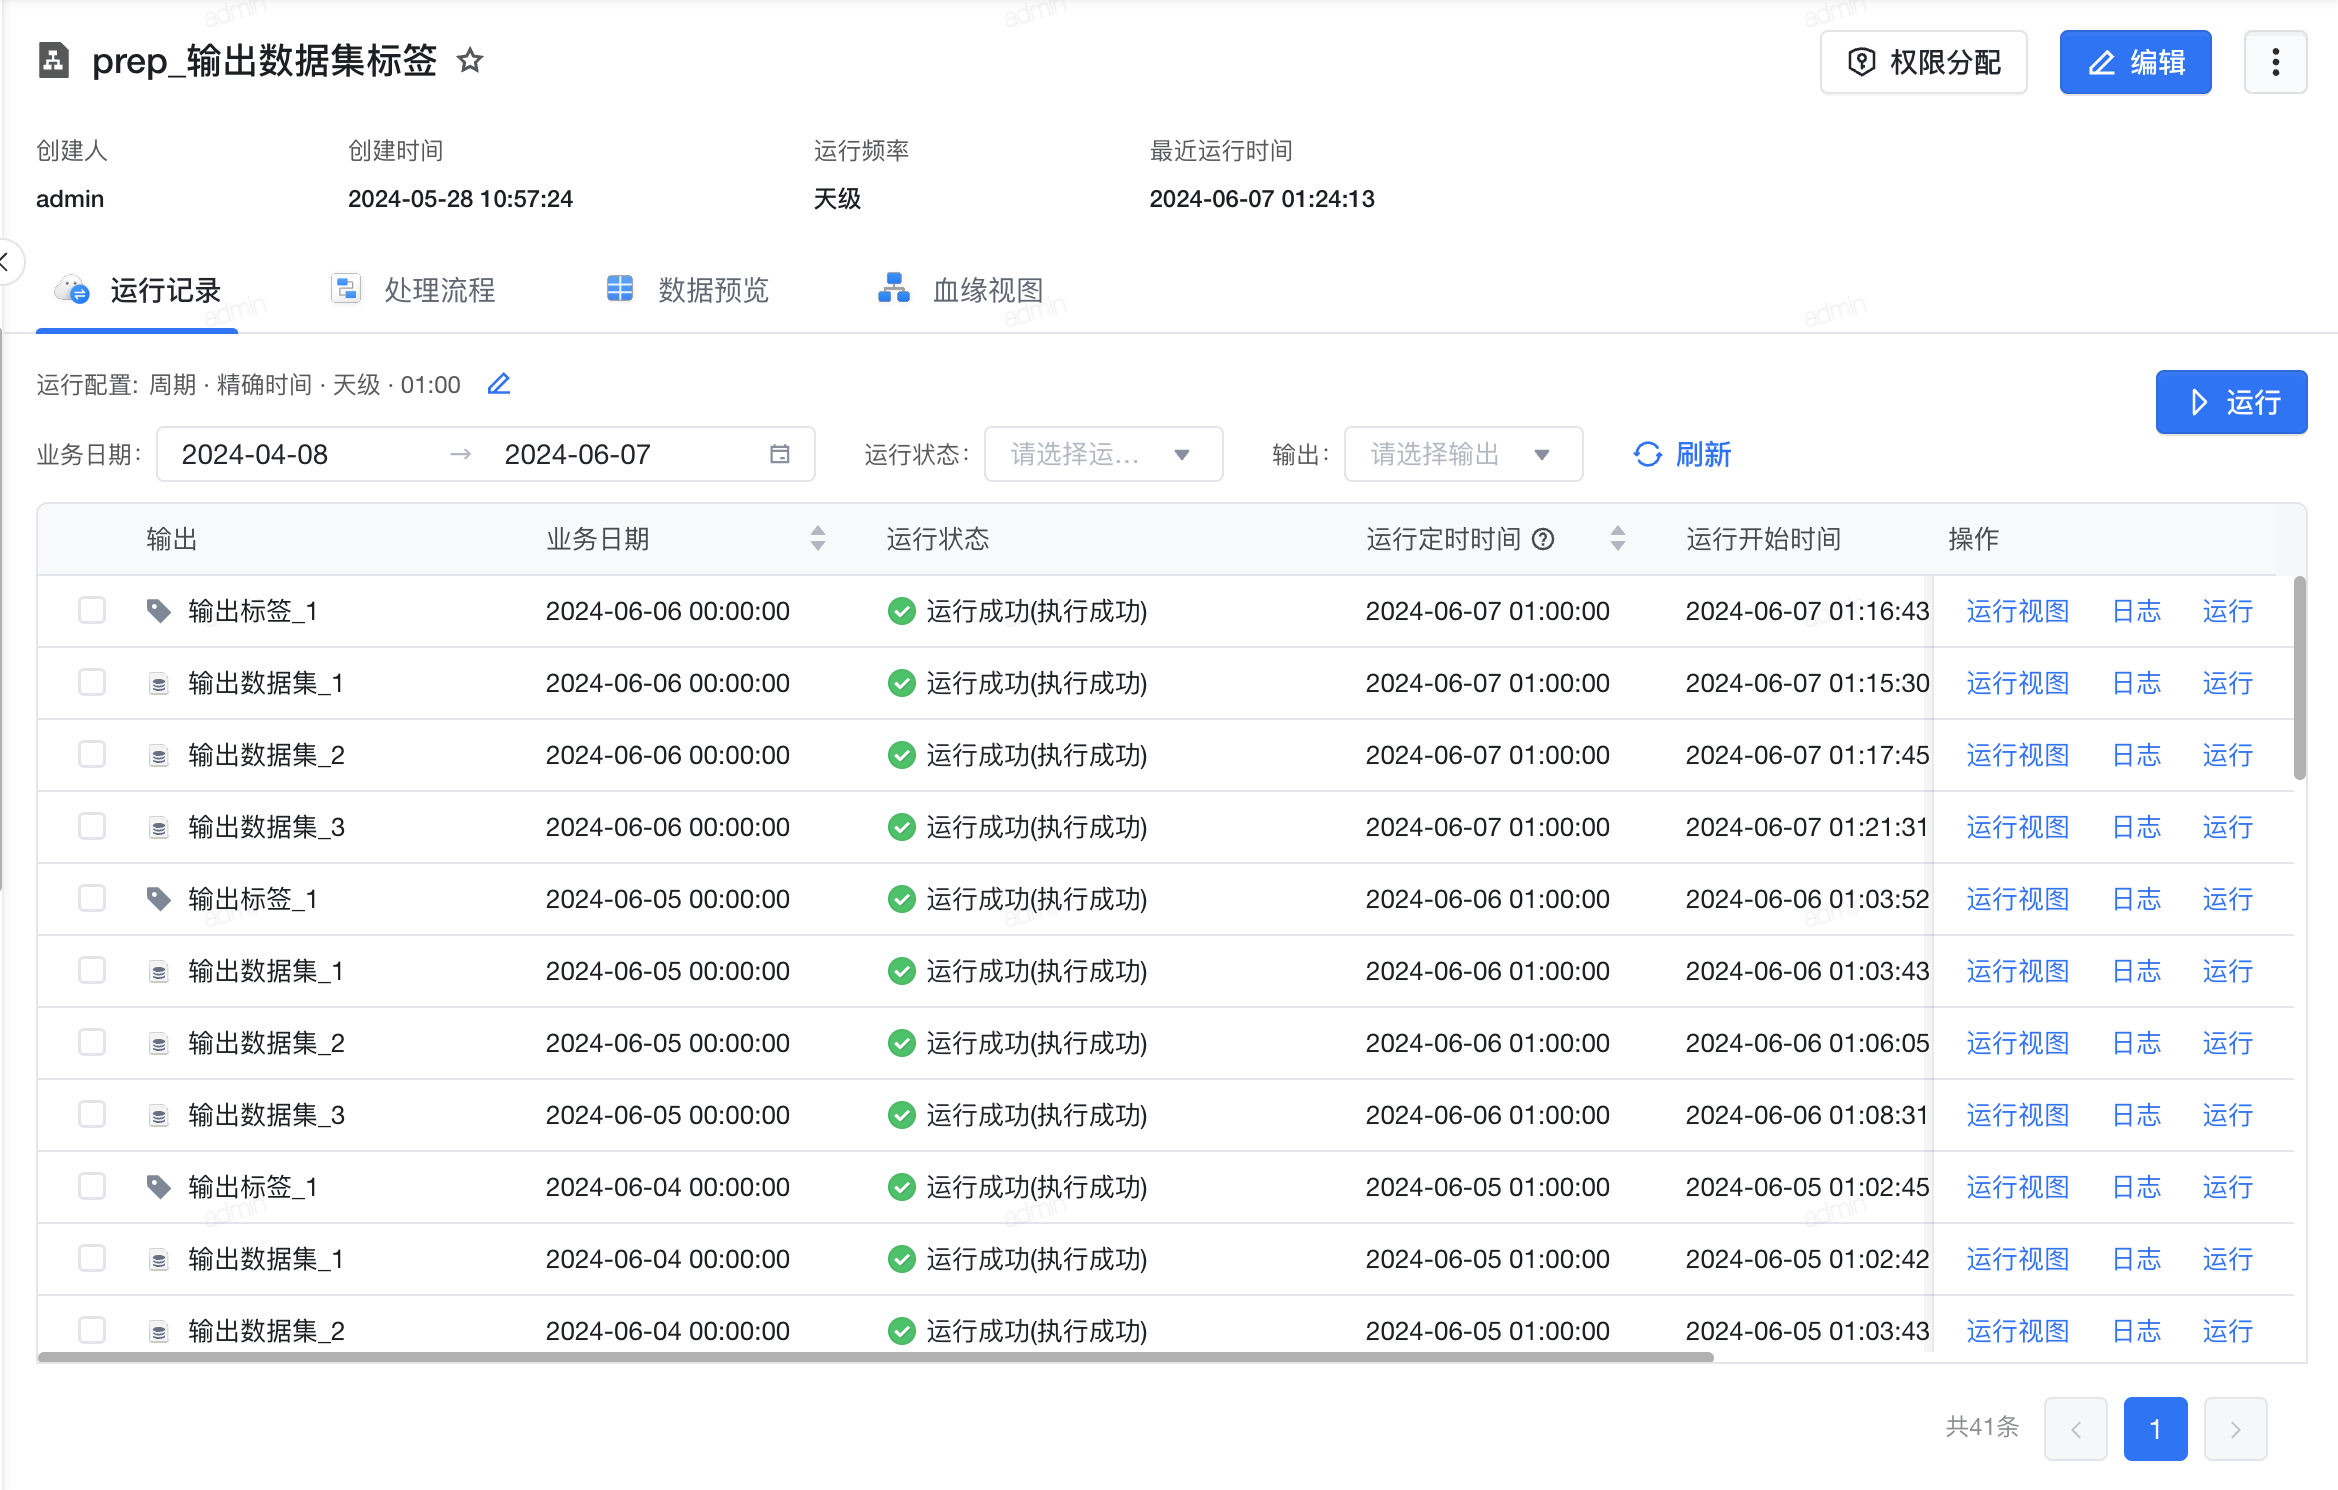Click tag icon of 输出标签_1 dated 2024-06-05
This screenshot has height=1490, width=2338.
coord(158,899)
